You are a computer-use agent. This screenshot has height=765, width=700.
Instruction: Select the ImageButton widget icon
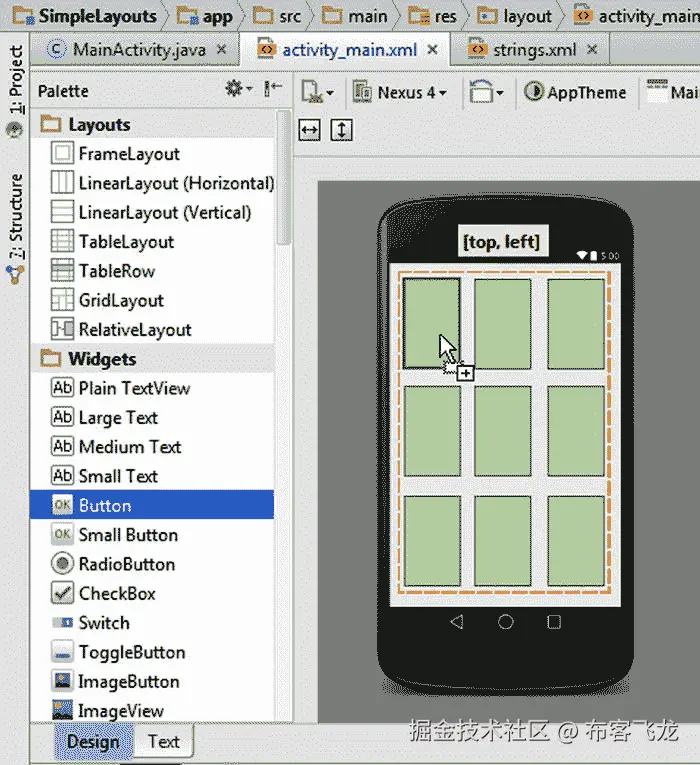click(x=62, y=681)
